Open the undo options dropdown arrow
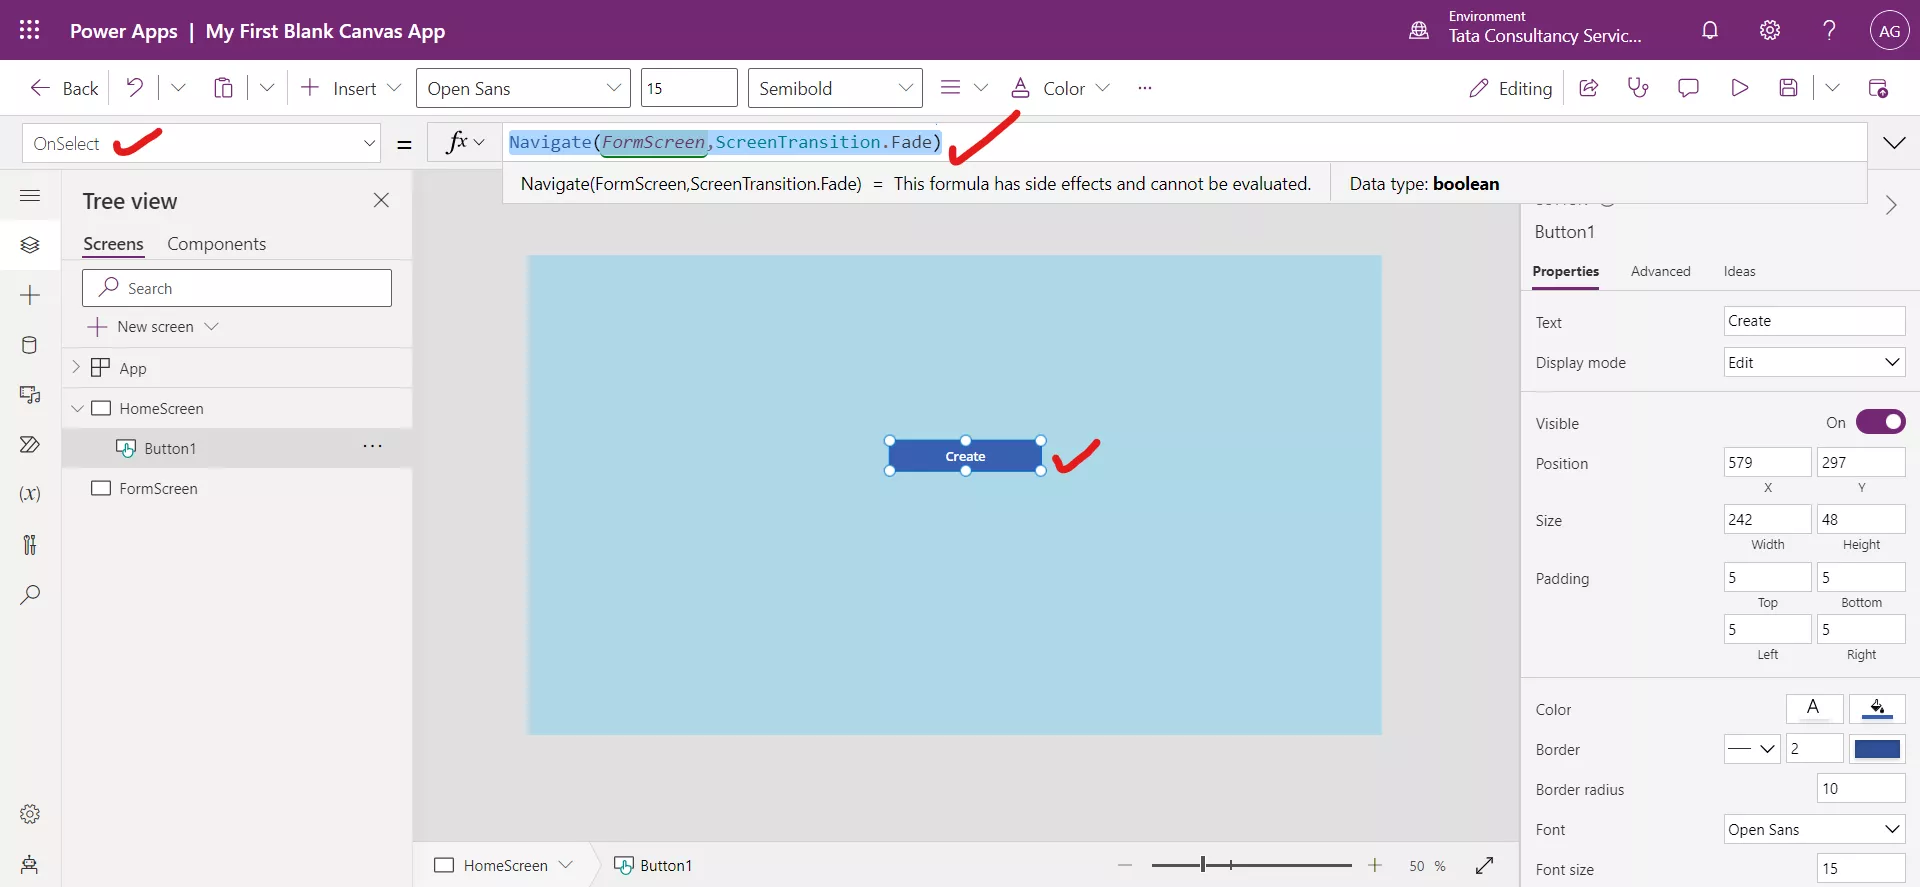Image resolution: width=1920 pixels, height=887 pixels. (178, 88)
